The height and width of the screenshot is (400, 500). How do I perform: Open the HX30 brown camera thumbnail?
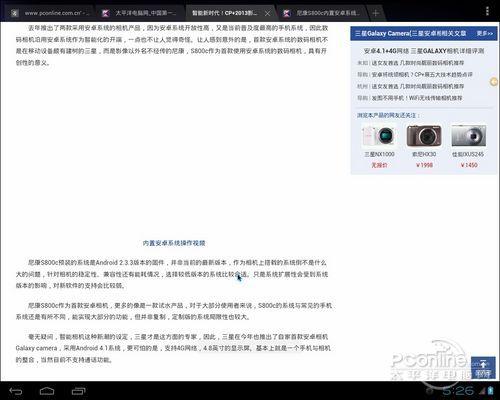click(x=424, y=136)
